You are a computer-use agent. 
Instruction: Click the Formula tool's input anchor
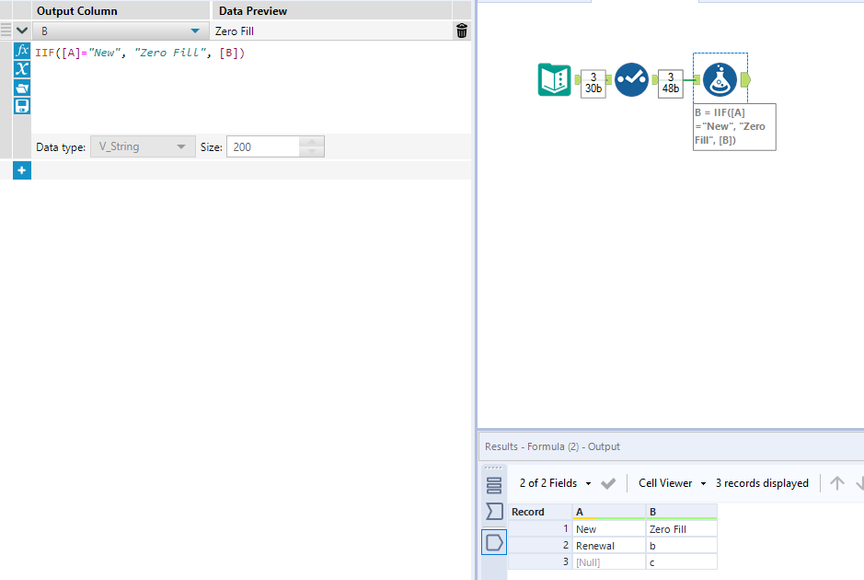(697, 80)
